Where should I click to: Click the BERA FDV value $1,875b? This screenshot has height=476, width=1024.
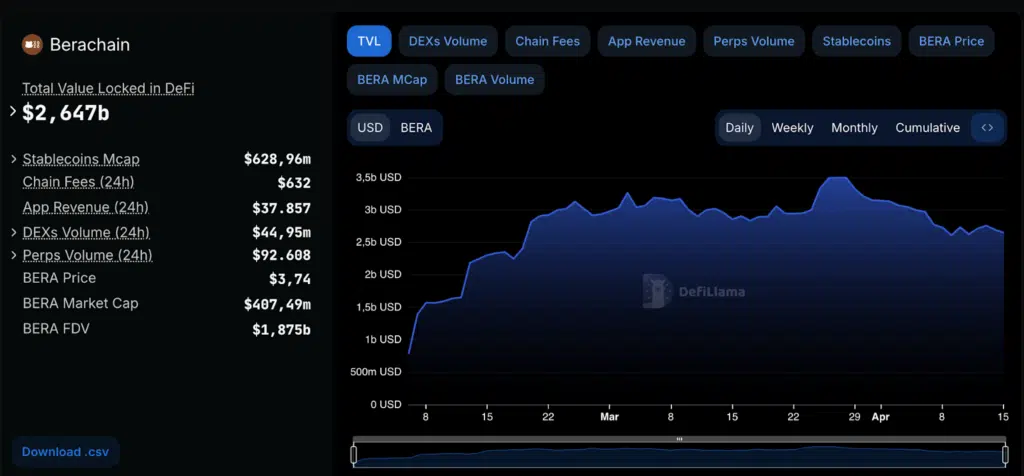tap(281, 330)
